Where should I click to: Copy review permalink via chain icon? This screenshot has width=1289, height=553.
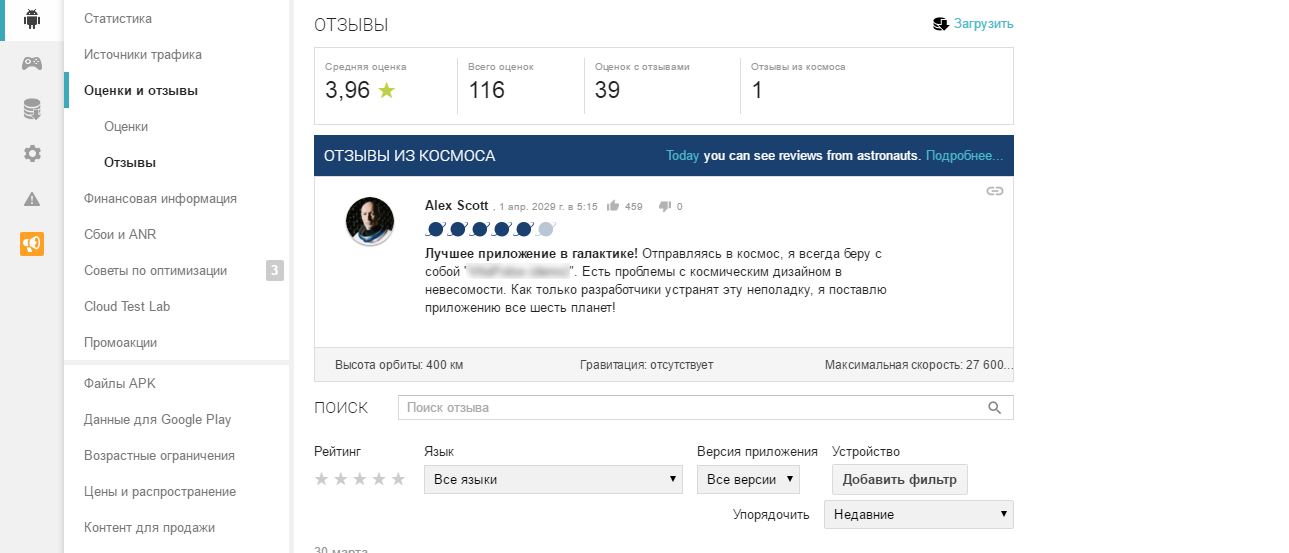pyautogui.click(x=994, y=191)
